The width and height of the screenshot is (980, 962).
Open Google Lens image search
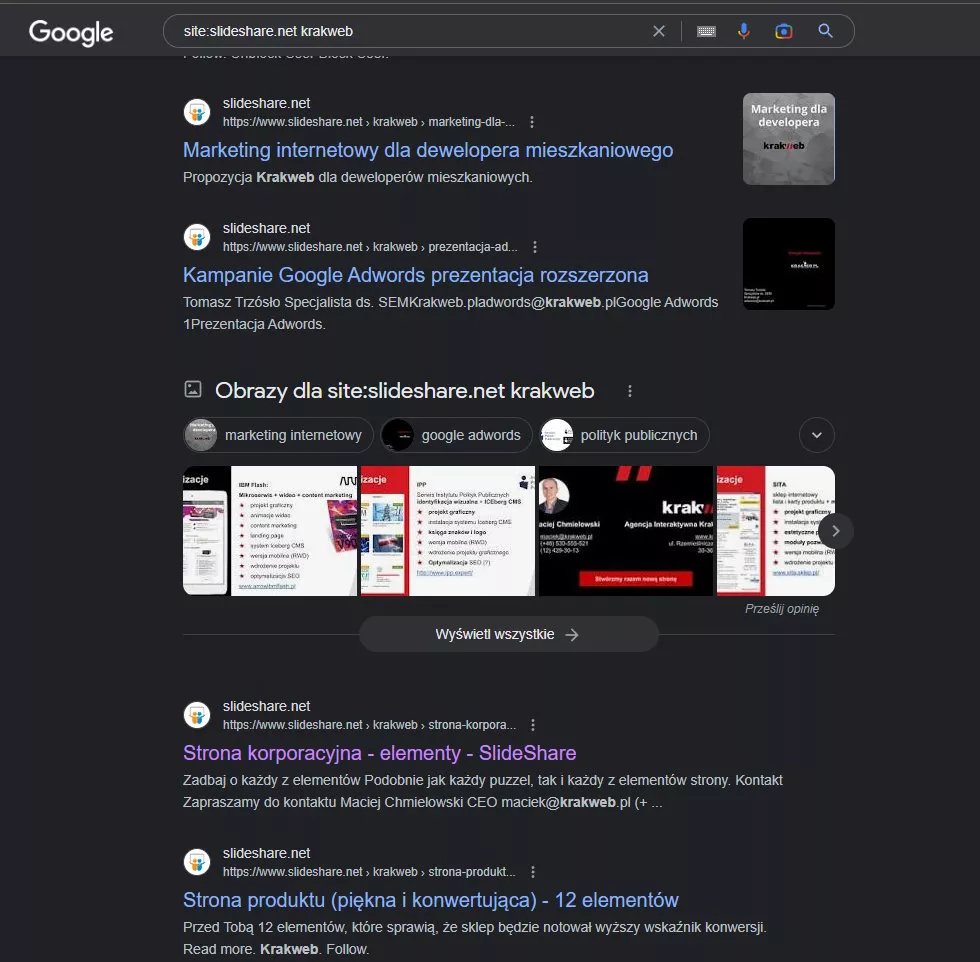click(x=784, y=31)
